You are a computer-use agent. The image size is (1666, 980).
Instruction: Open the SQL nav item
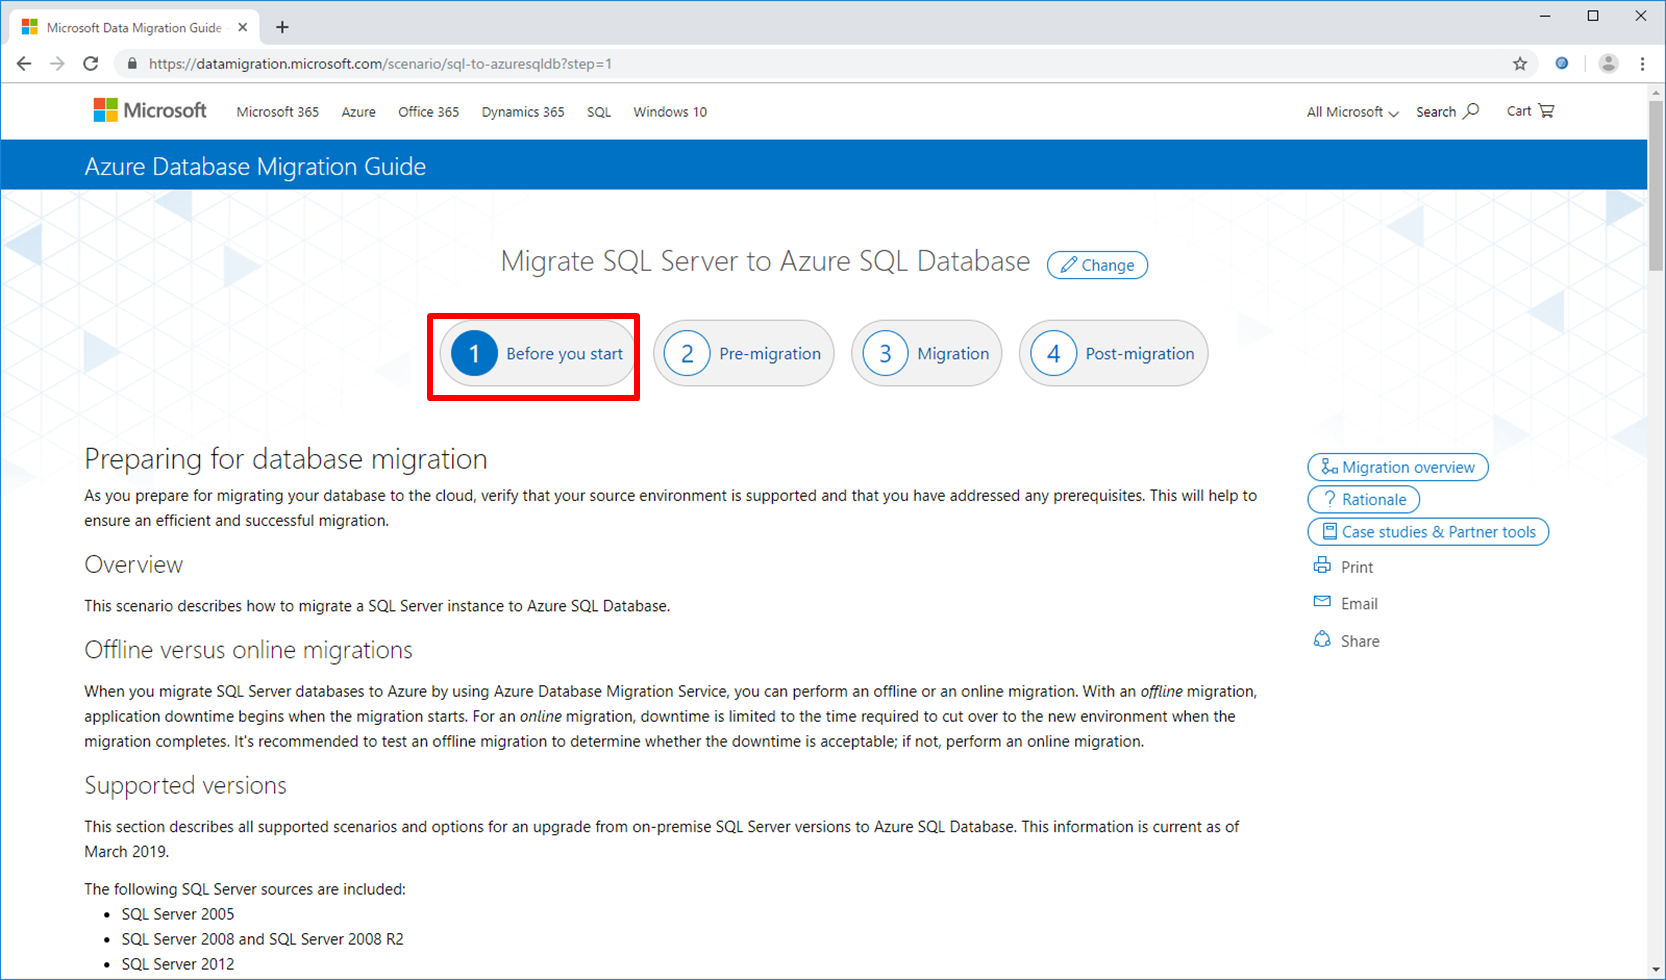[x=599, y=112]
